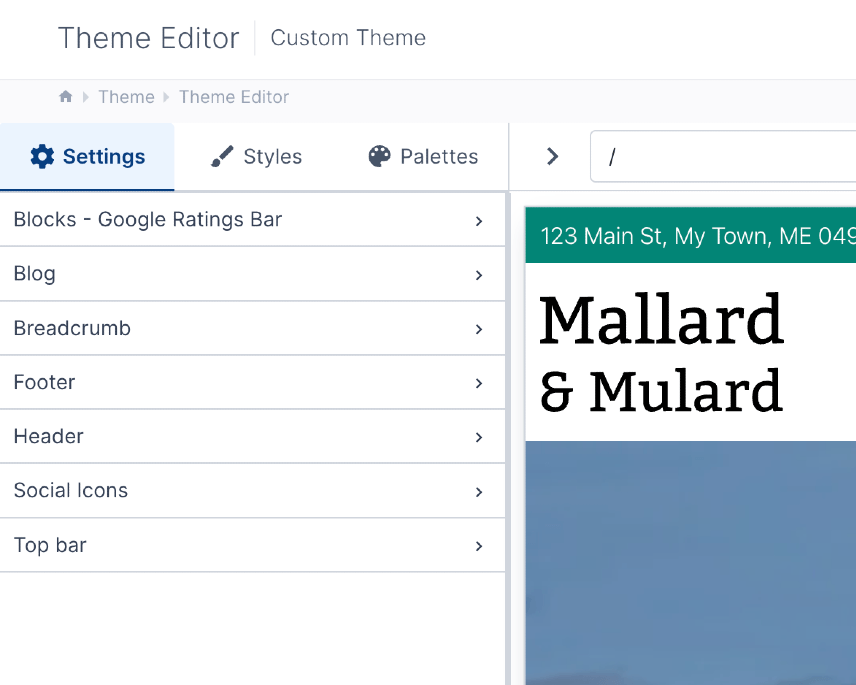Screen dimensions: 856x685
Task: Click Theme Editor in the breadcrumb trail
Action: point(233,96)
